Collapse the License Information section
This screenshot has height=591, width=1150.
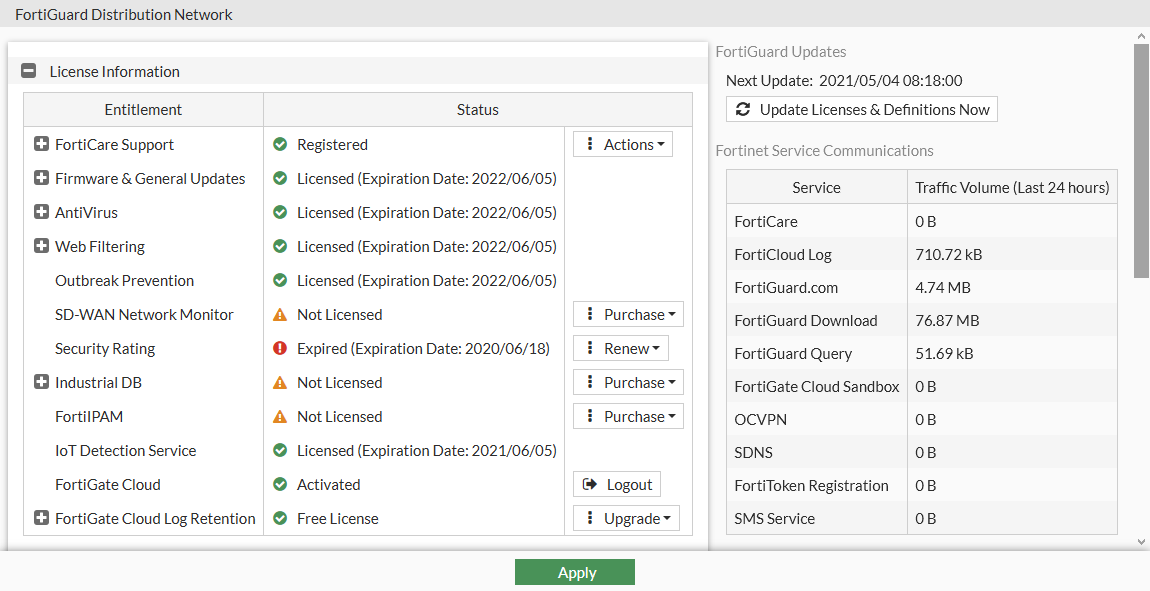pos(29,71)
